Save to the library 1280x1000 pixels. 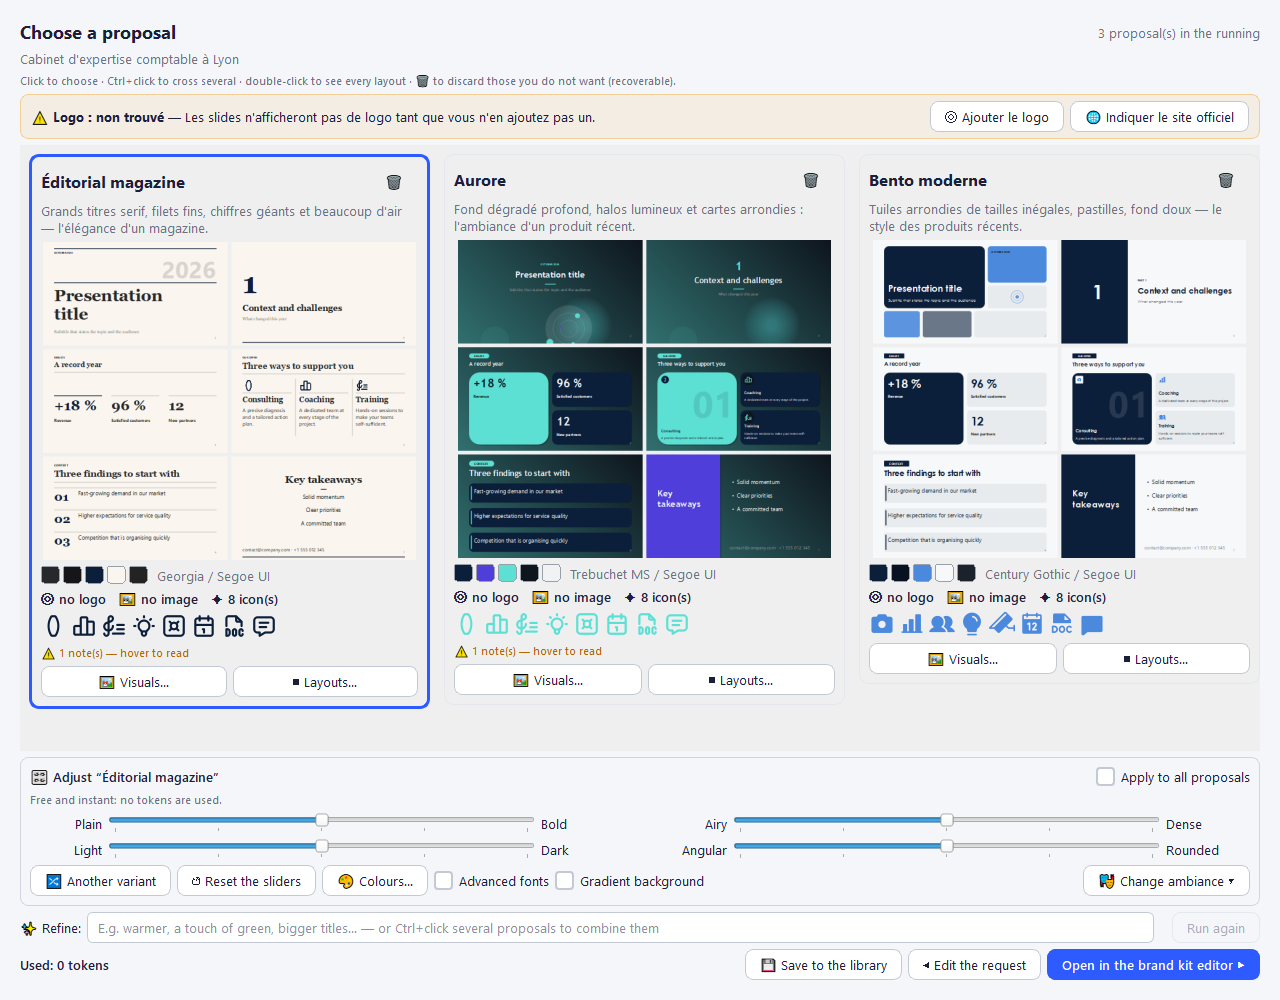click(x=823, y=965)
